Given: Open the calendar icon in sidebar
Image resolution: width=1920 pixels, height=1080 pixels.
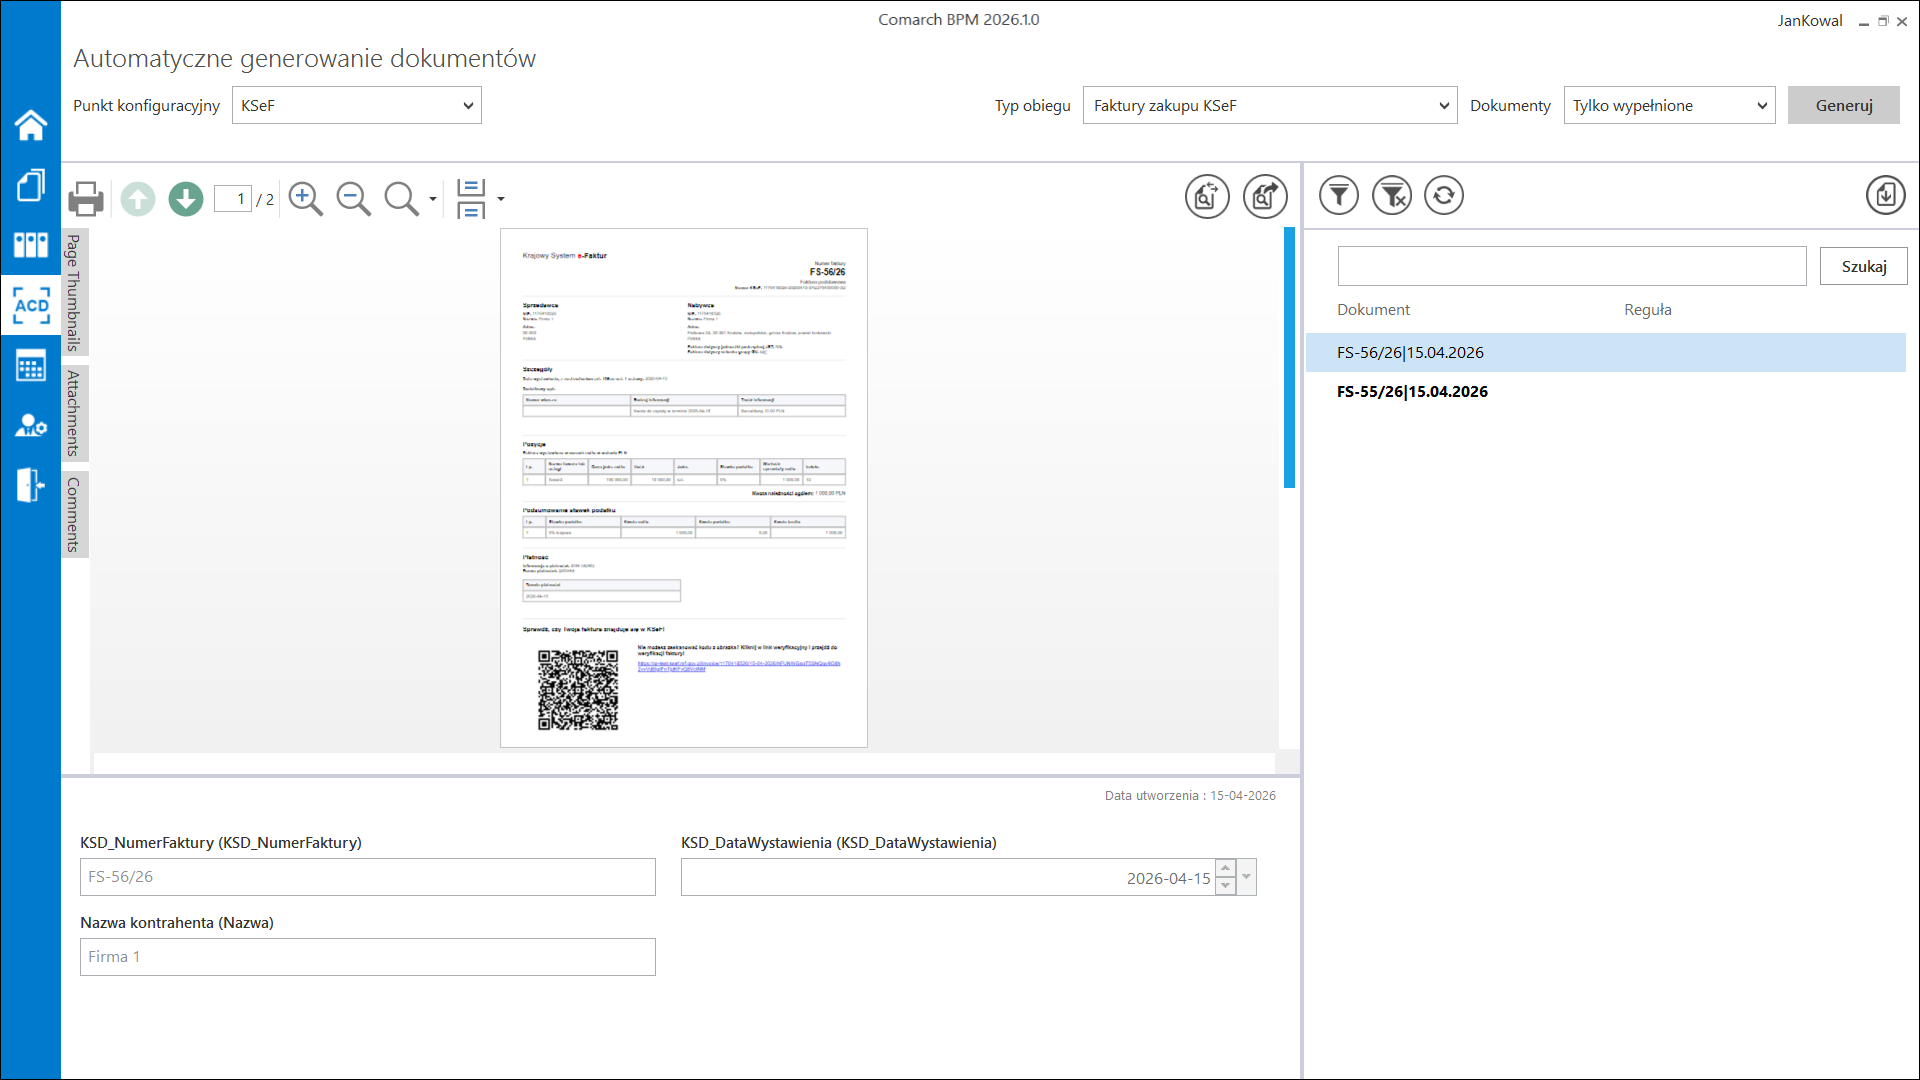Looking at the screenshot, I should pyautogui.click(x=31, y=366).
